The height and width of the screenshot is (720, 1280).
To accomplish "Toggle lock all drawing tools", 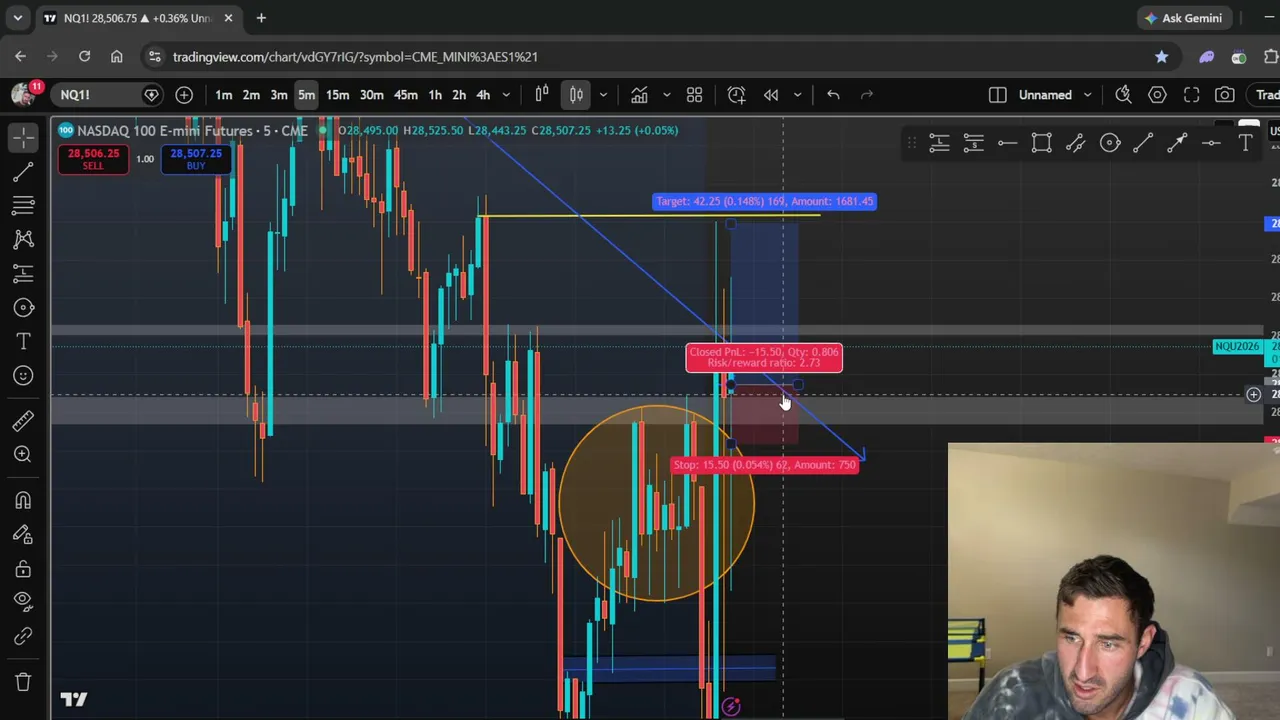I will tap(23, 568).
